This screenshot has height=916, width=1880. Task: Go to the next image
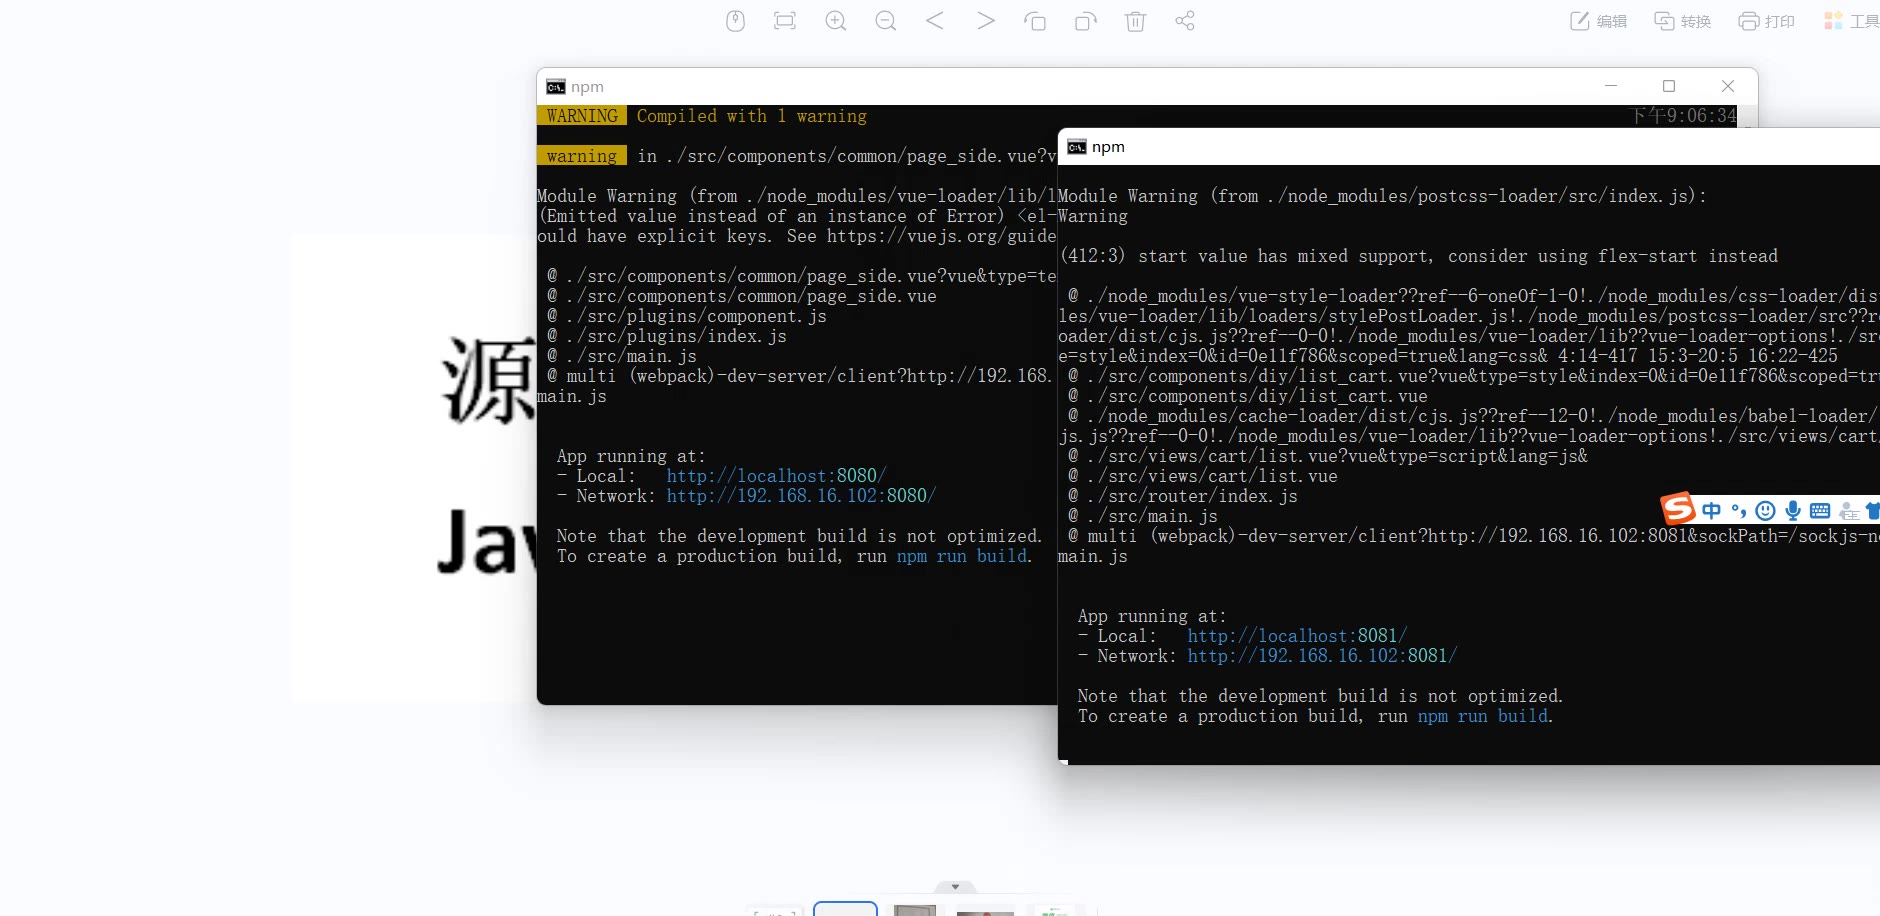point(986,21)
